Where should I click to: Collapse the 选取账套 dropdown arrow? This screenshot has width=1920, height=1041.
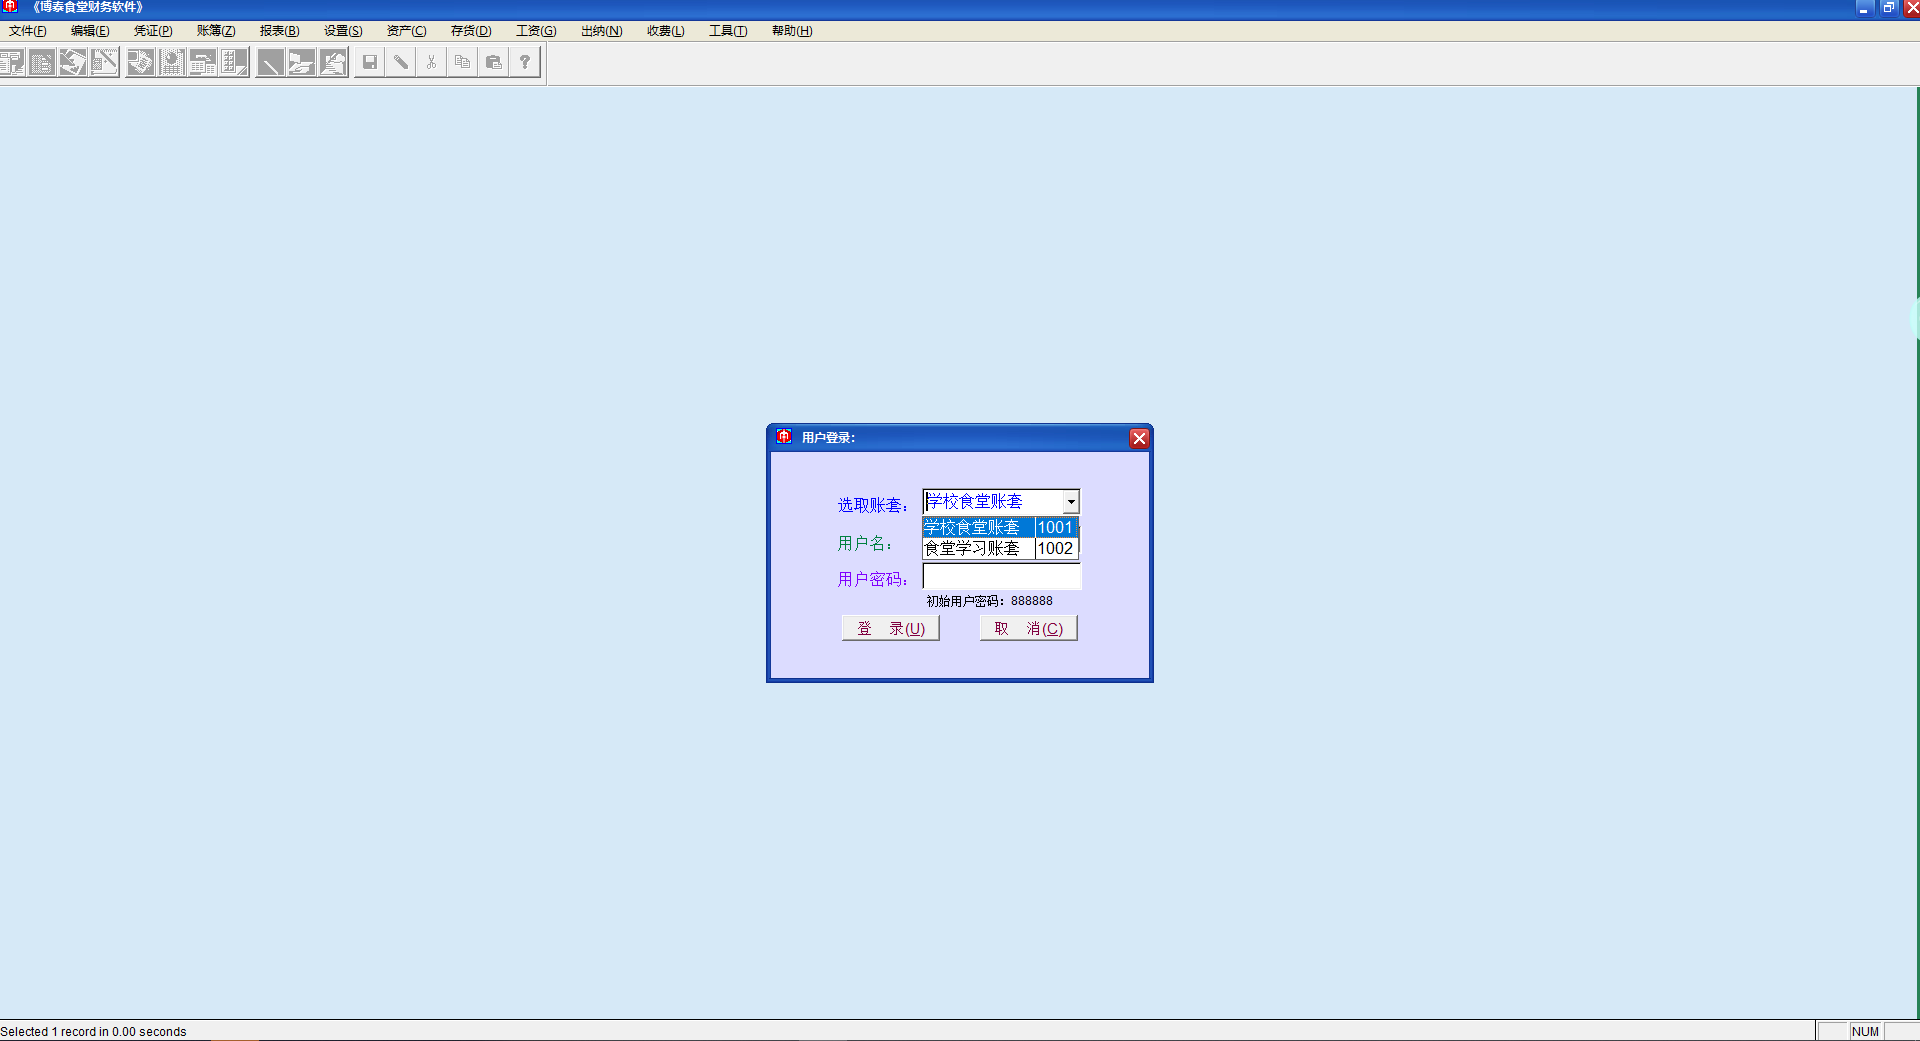[x=1071, y=502]
